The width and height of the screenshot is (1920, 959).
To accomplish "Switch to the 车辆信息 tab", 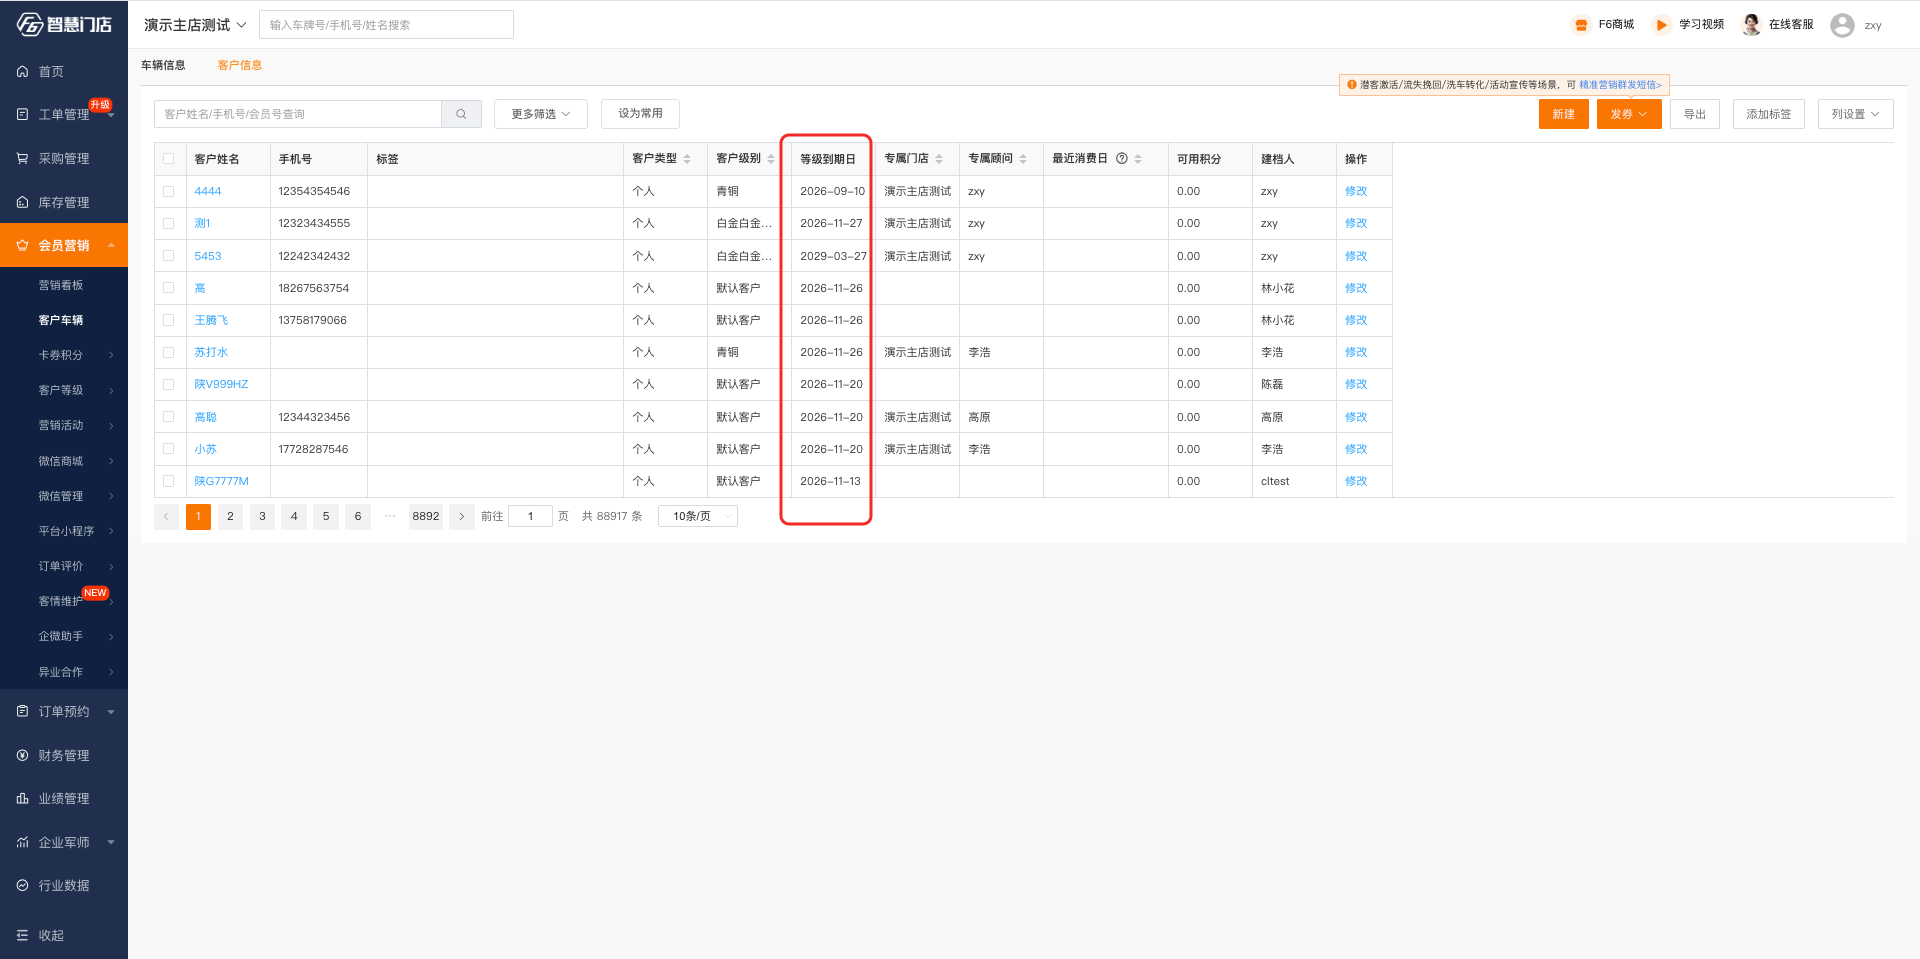I will point(163,65).
